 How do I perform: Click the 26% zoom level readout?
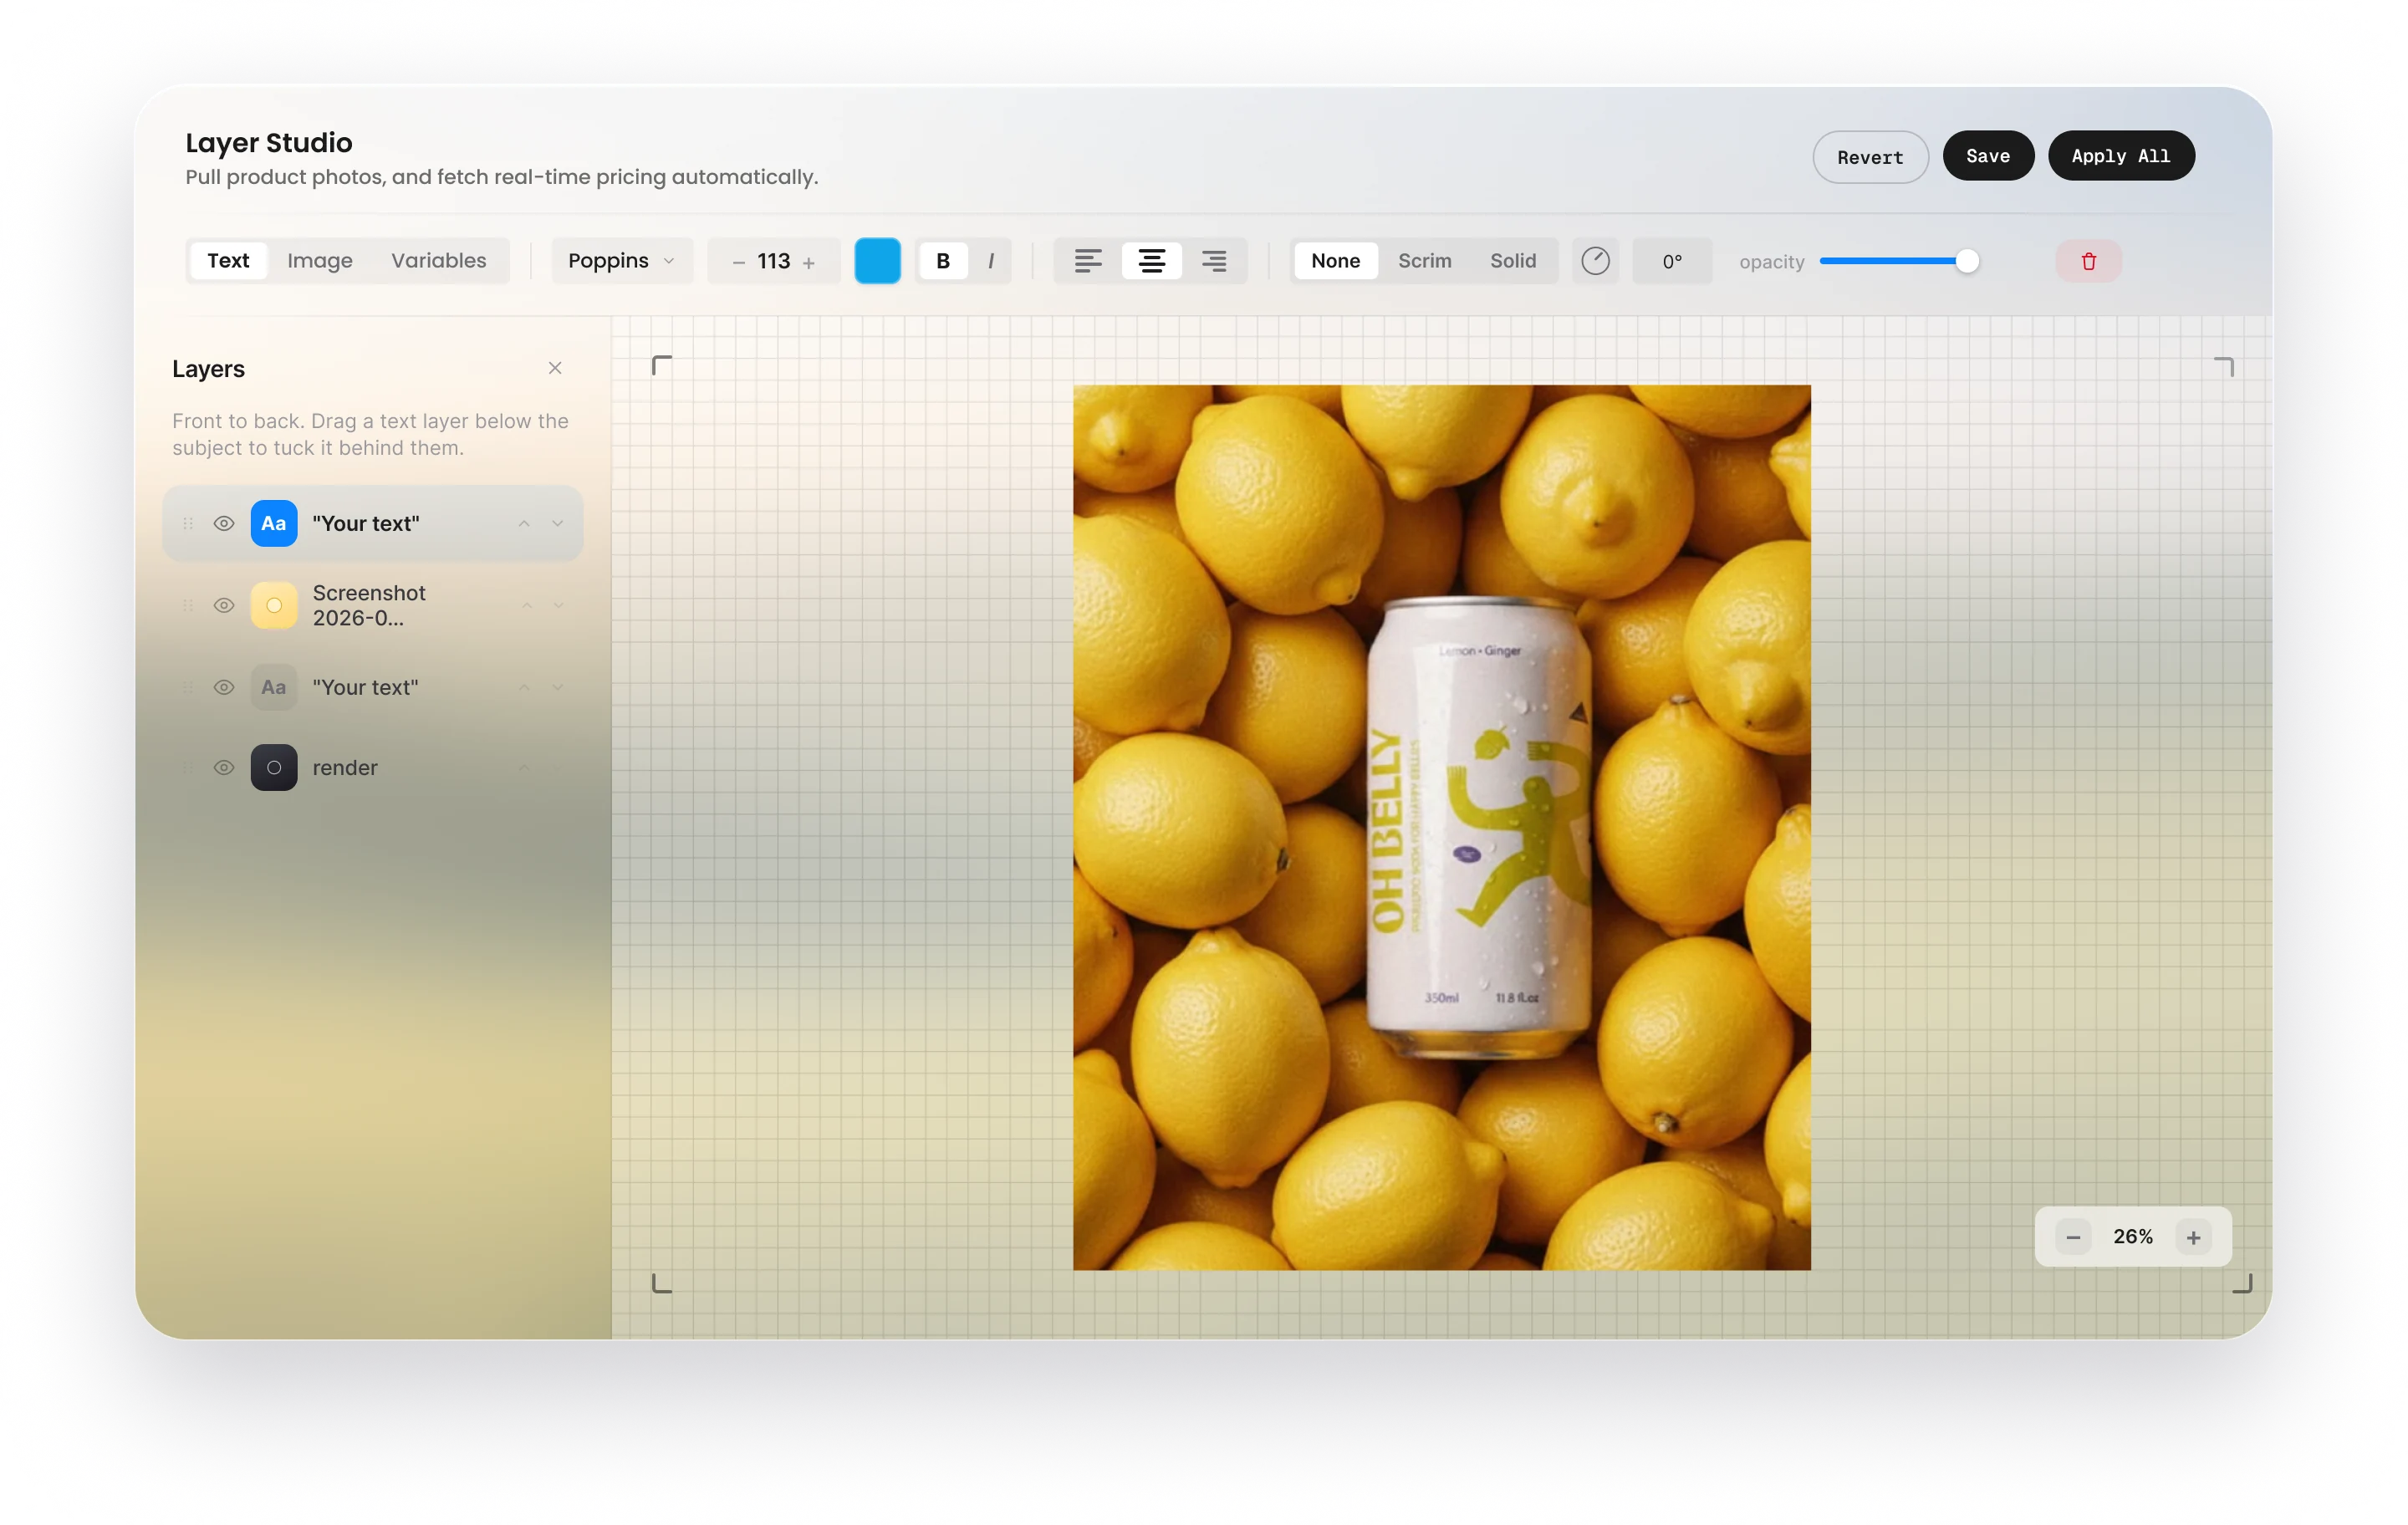coord(2133,1237)
